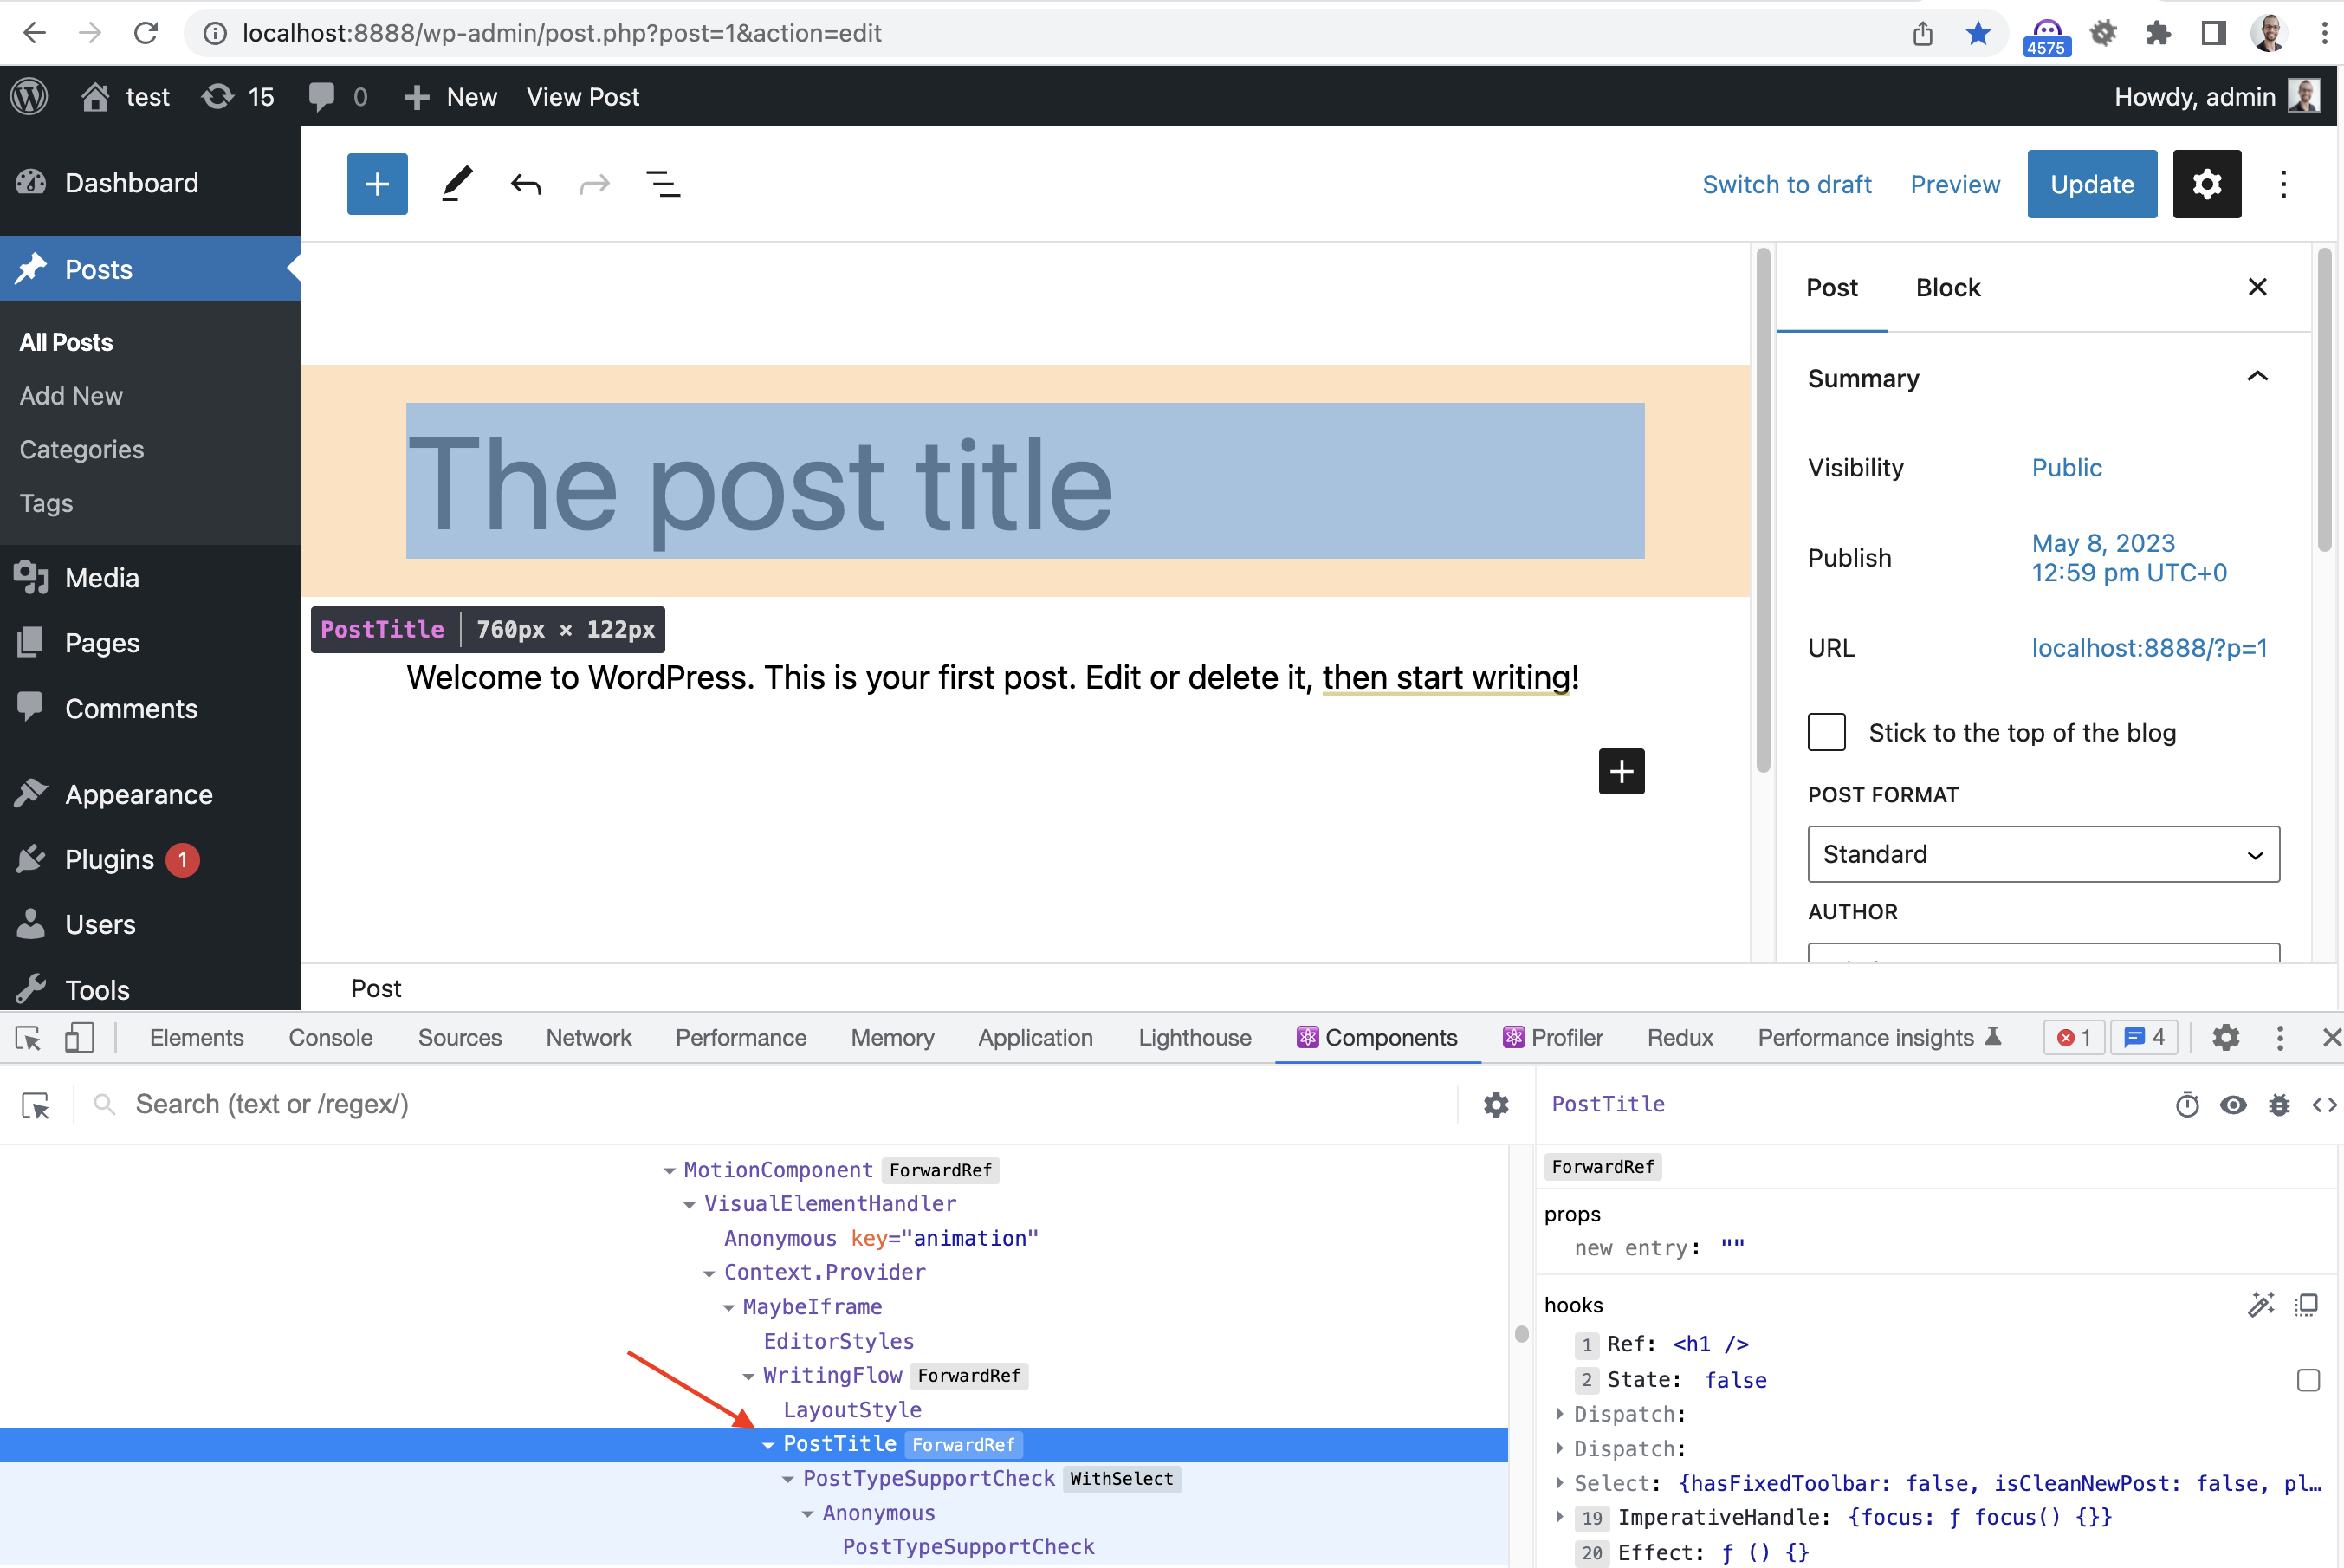Image resolution: width=2344 pixels, height=1568 pixels.
Task: Open the Redux DevTools tab
Action: (1680, 1038)
